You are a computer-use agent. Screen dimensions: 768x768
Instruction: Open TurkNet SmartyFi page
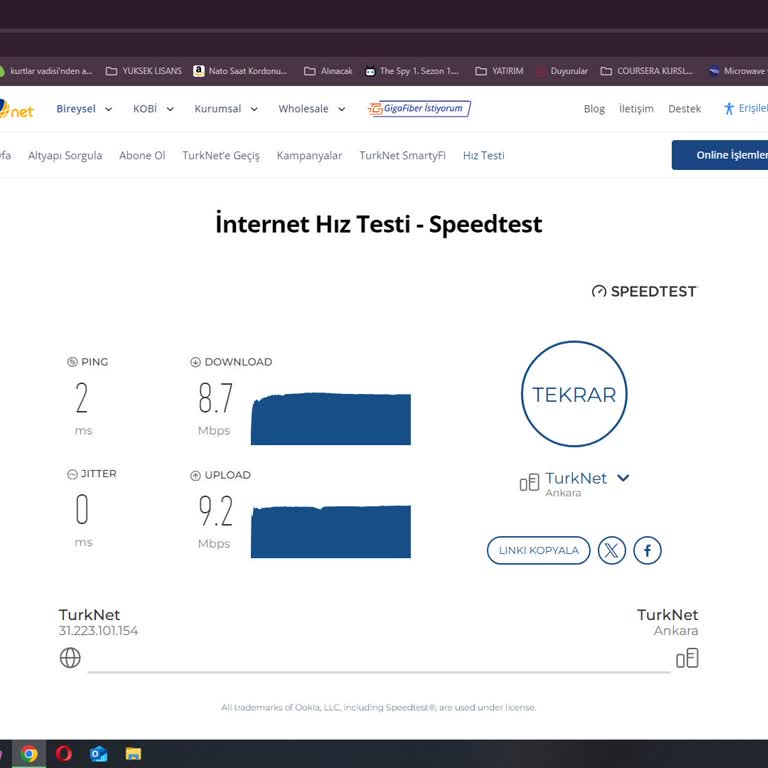coord(403,156)
